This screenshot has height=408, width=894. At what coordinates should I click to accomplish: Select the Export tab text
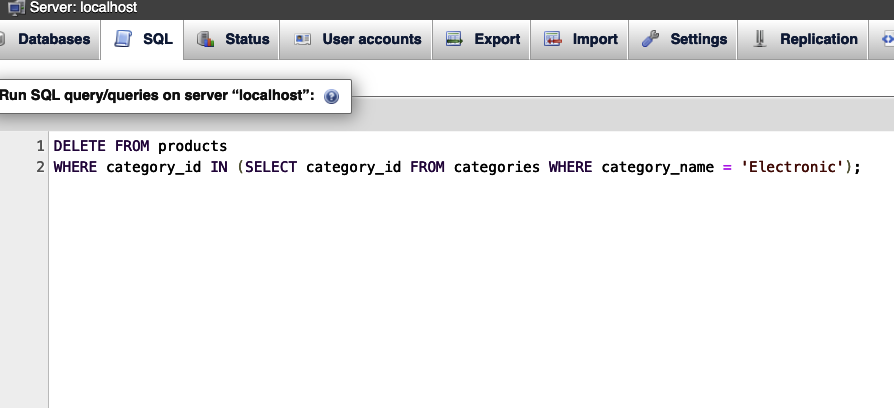[x=497, y=39]
